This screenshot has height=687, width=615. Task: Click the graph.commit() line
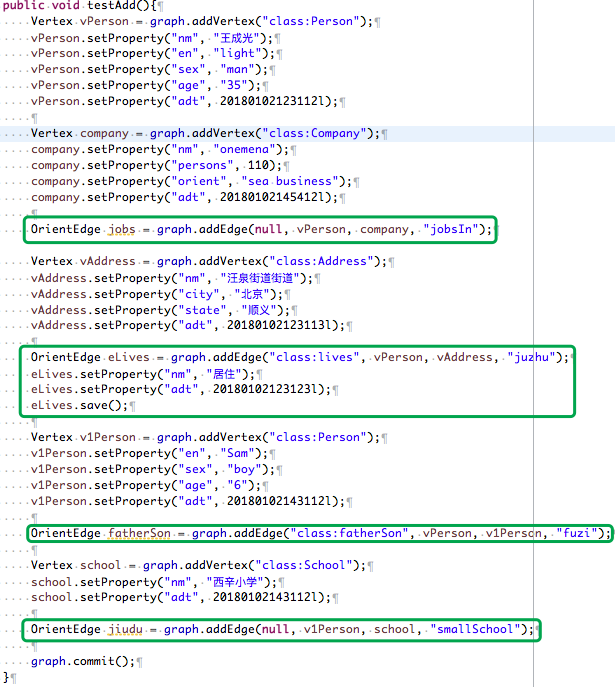coord(82,661)
